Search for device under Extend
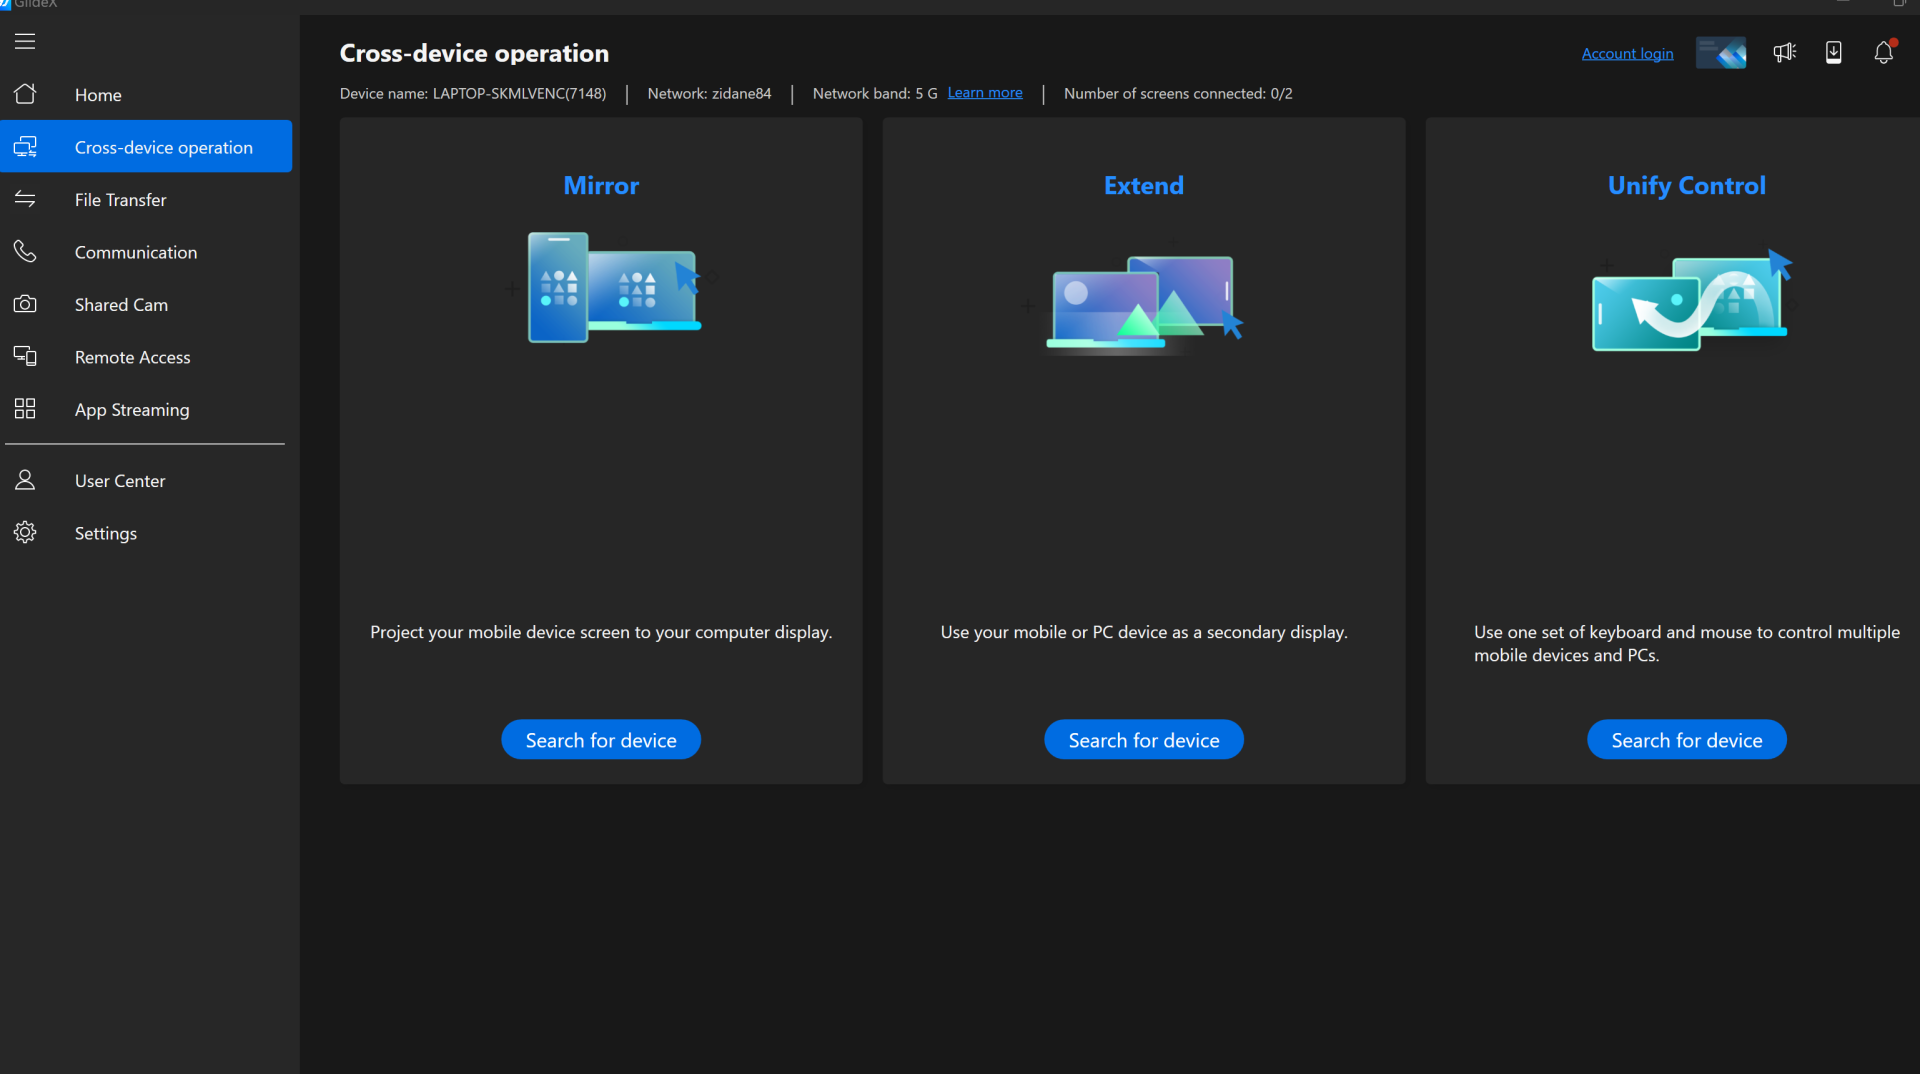 point(1143,740)
